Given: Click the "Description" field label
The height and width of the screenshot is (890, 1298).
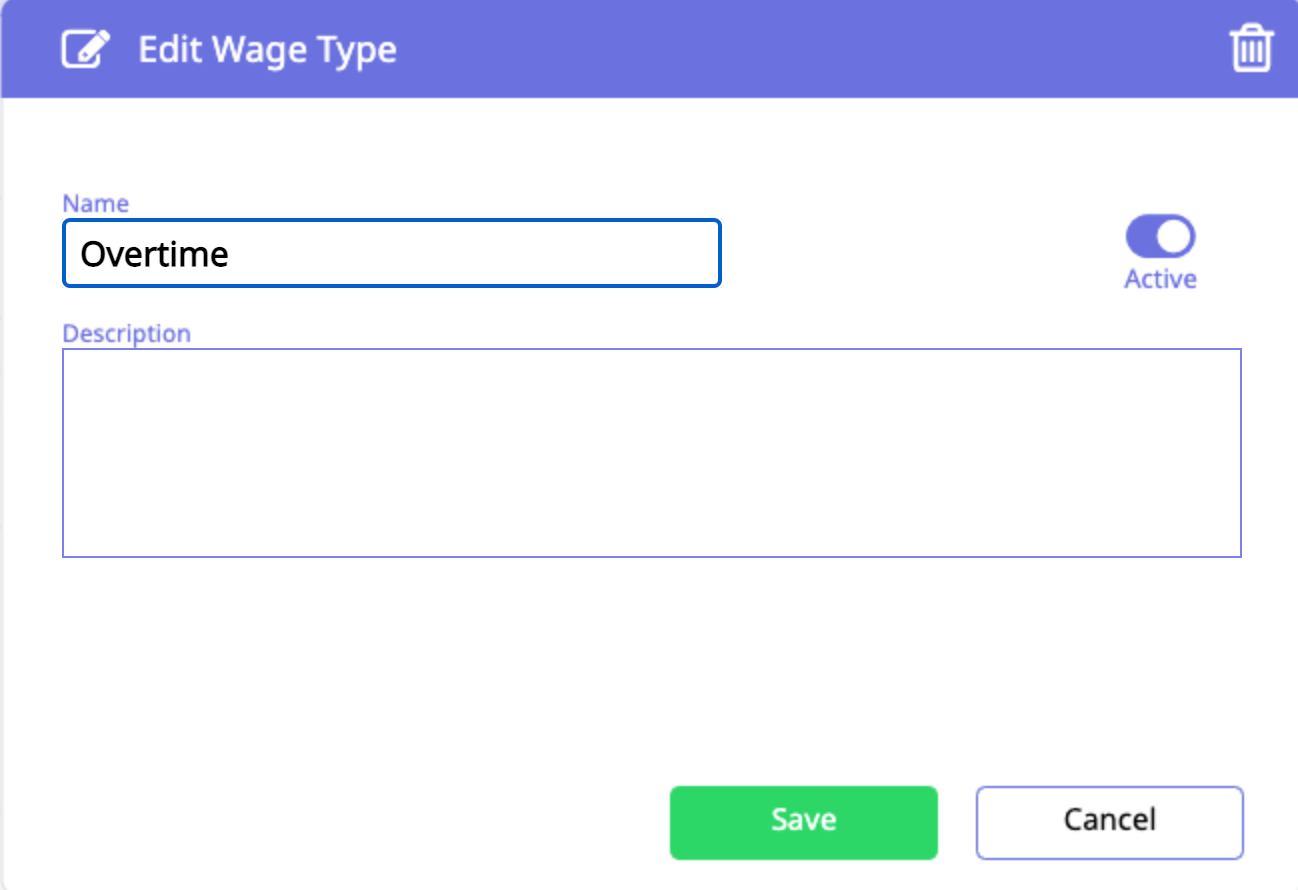Looking at the screenshot, I should [127, 333].
